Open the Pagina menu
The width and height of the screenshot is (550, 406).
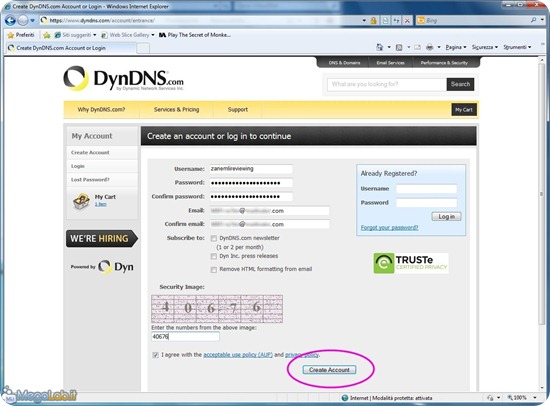[x=456, y=47]
